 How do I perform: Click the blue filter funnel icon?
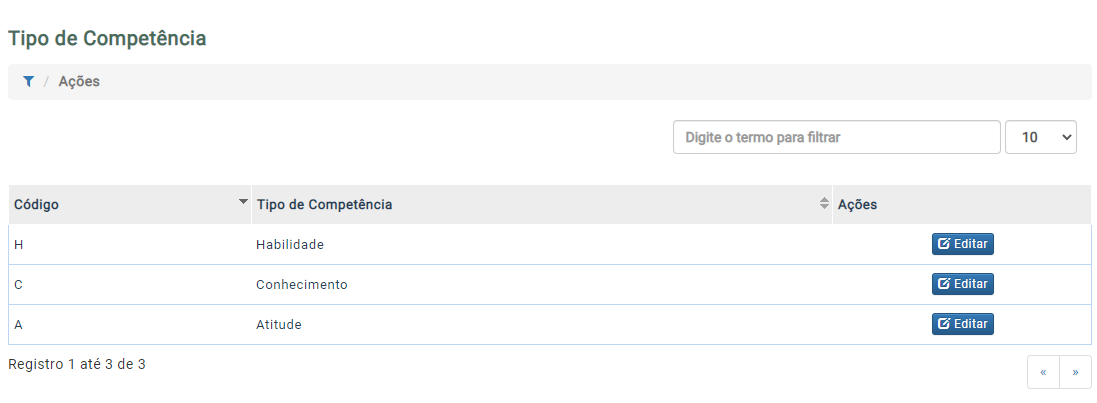click(x=28, y=82)
